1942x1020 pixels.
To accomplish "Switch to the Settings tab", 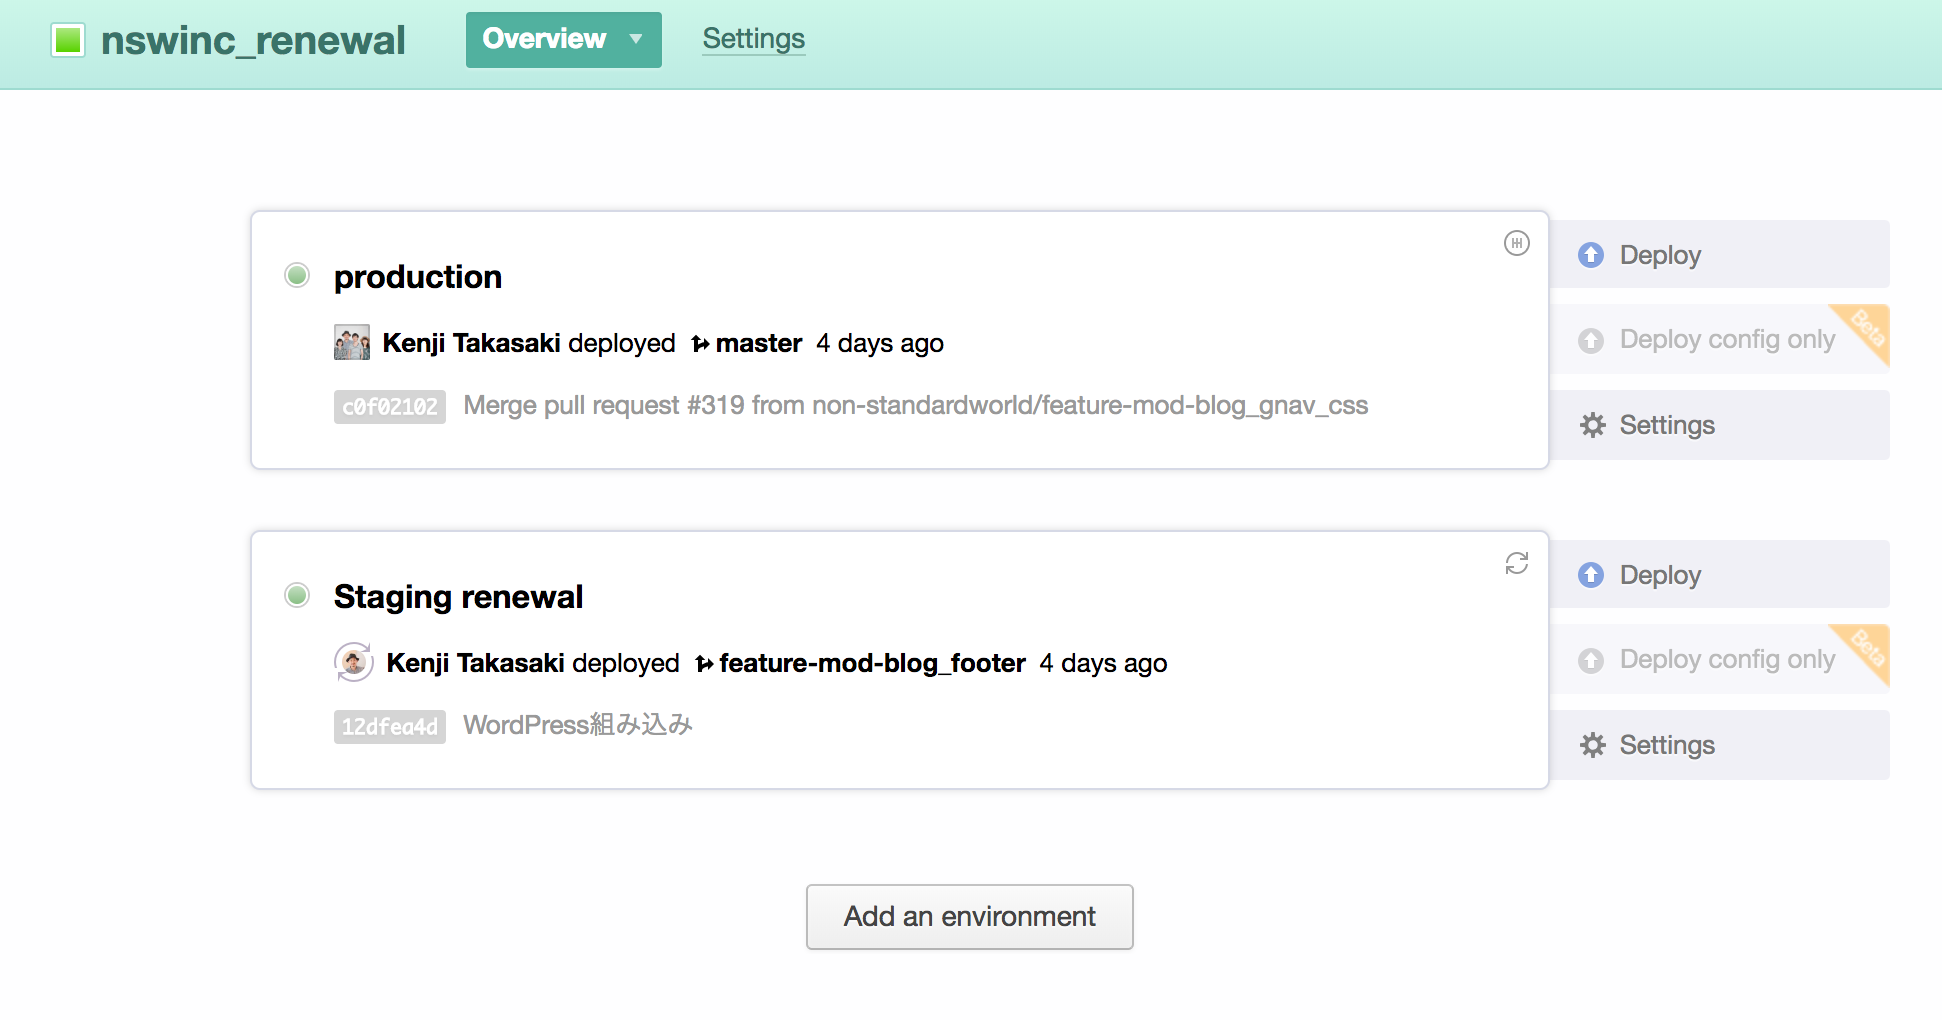I will [x=753, y=38].
